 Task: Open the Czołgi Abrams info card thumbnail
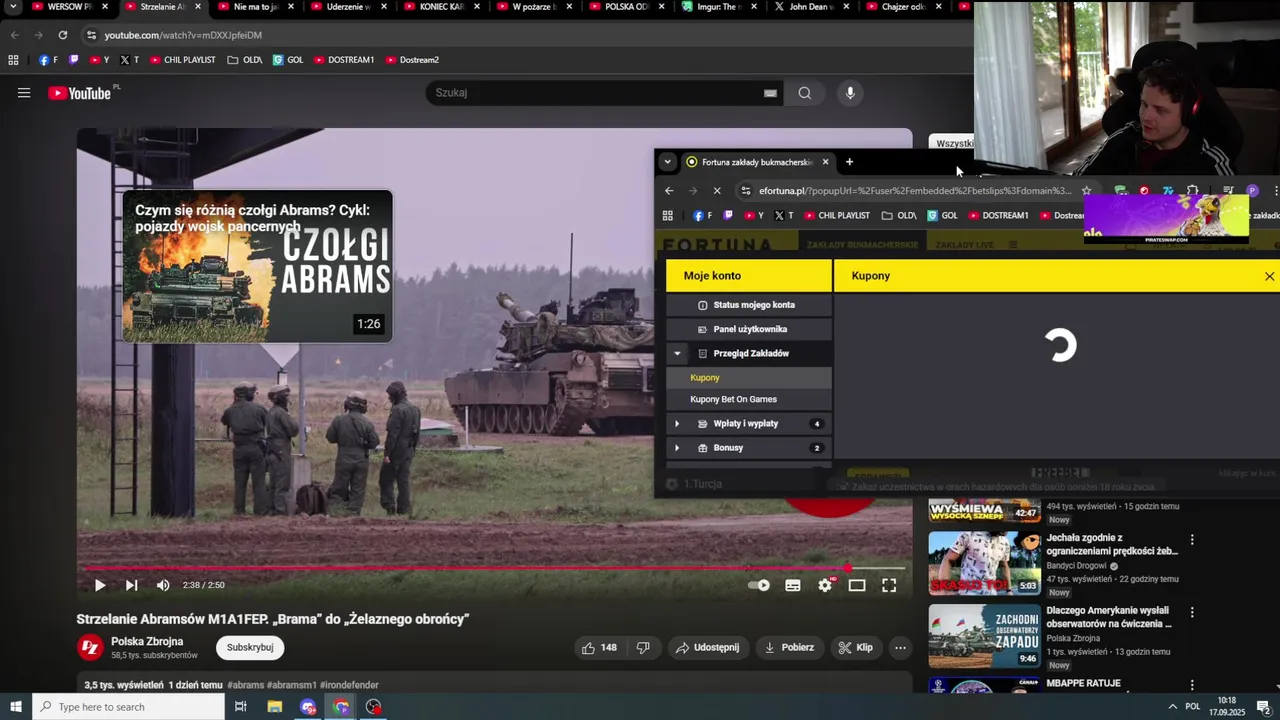point(257,266)
